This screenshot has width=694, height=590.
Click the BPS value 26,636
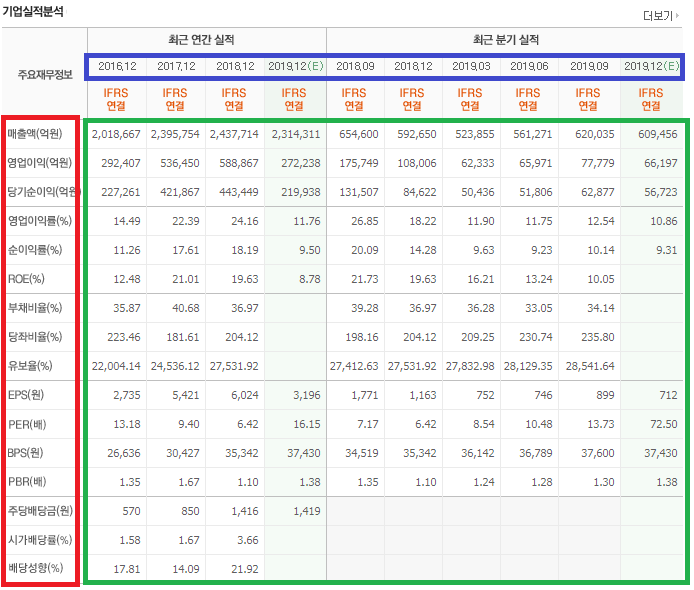point(123,453)
